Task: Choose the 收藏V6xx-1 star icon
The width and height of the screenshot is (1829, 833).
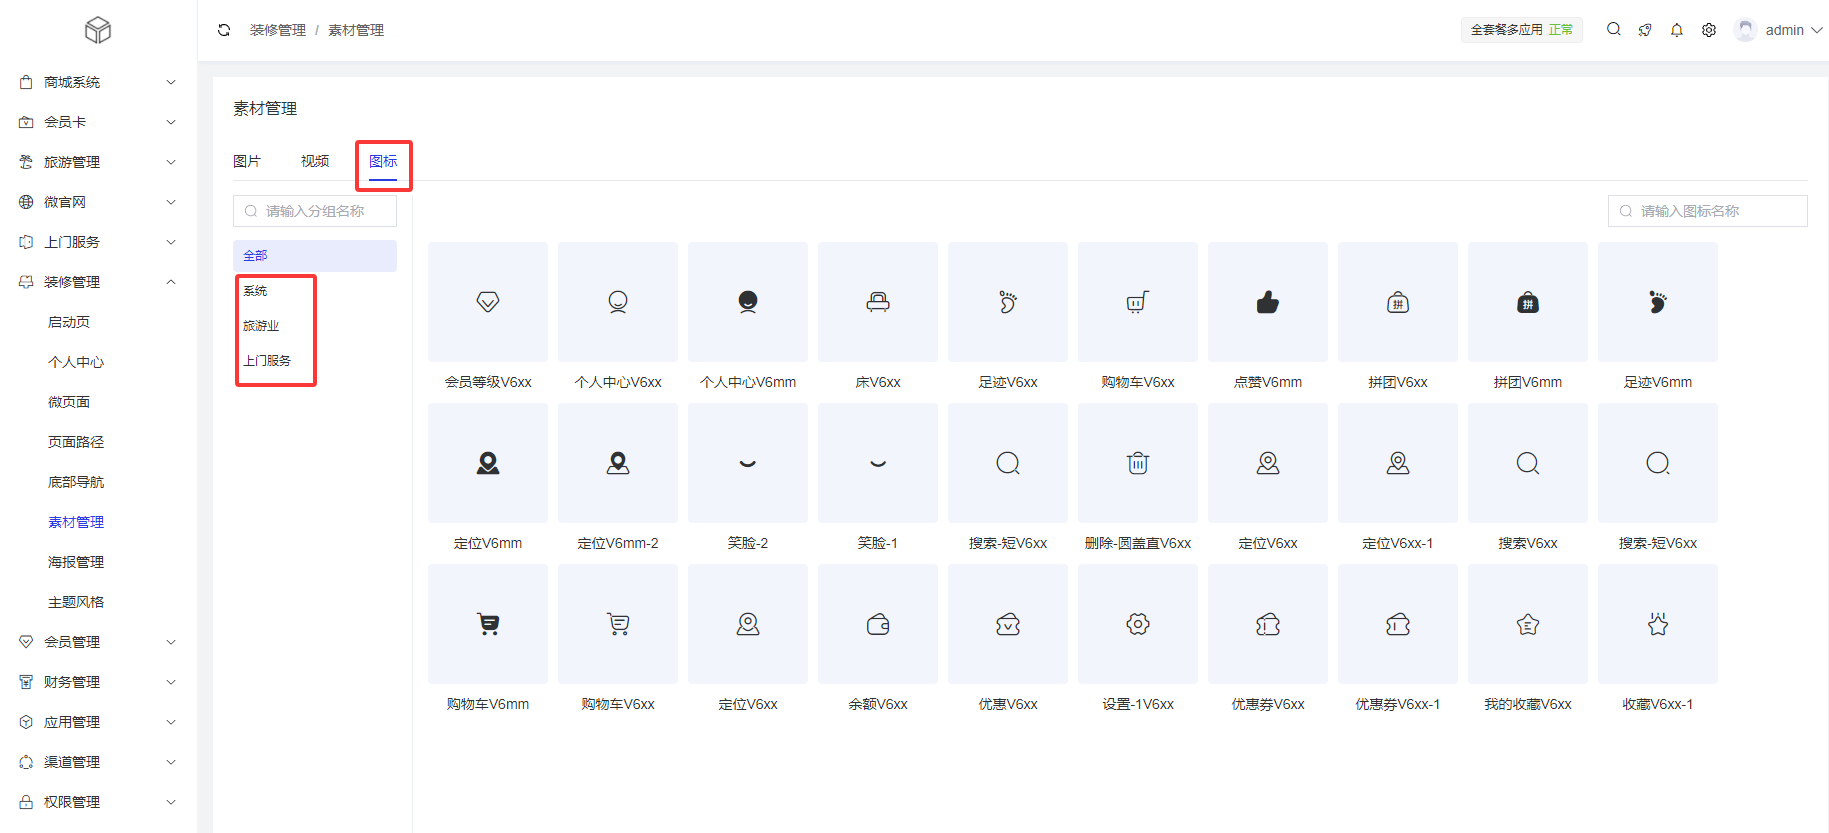Action: 1658,624
